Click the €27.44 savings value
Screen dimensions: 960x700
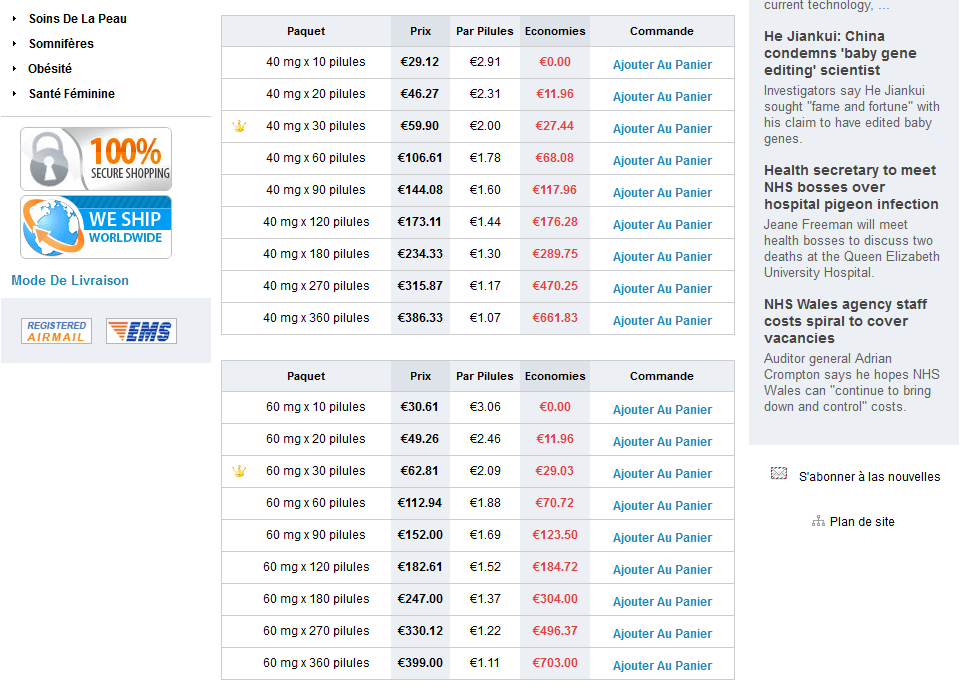point(555,126)
